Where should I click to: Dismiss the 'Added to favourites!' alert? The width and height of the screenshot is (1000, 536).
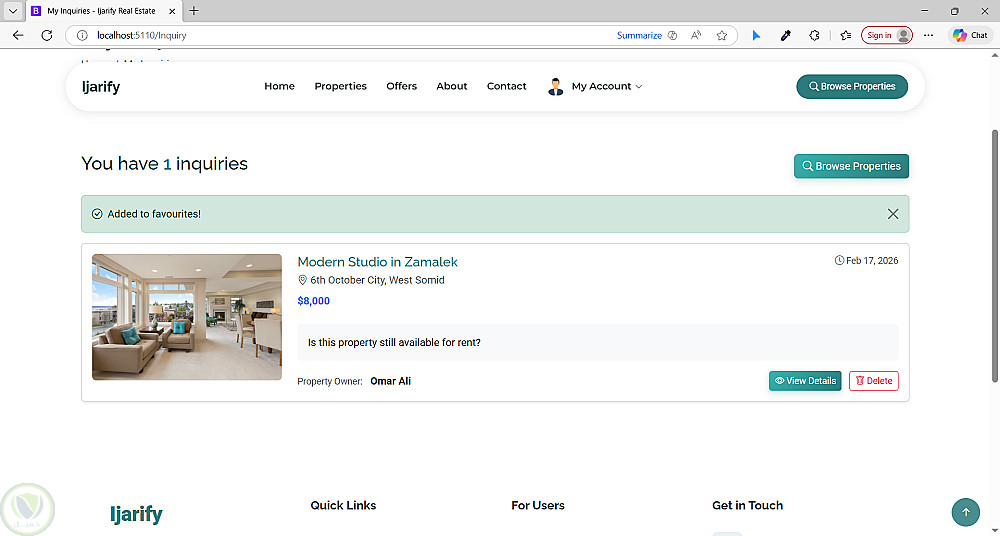[893, 214]
